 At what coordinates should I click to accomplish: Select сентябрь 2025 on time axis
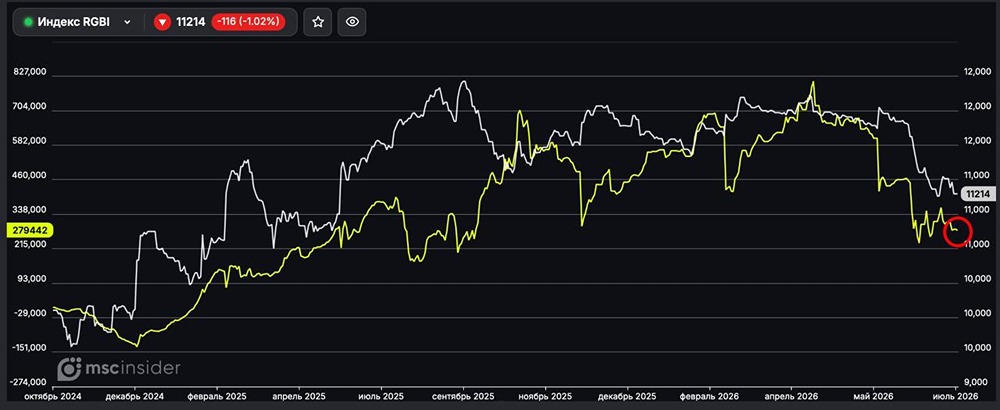click(x=463, y=397)
